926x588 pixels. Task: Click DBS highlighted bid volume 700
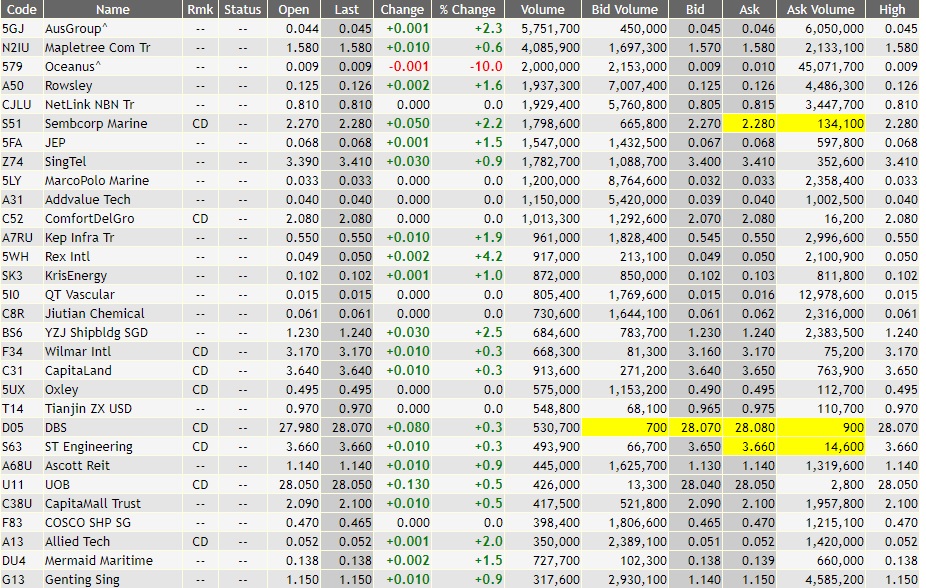click(625, 427)
